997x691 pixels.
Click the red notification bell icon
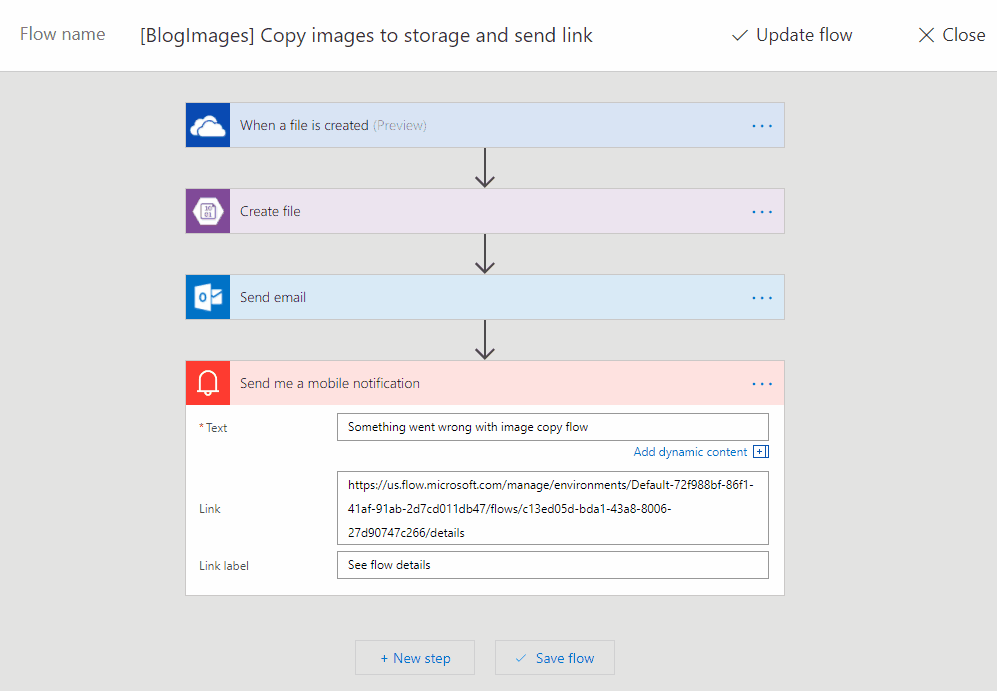(208, 383)
